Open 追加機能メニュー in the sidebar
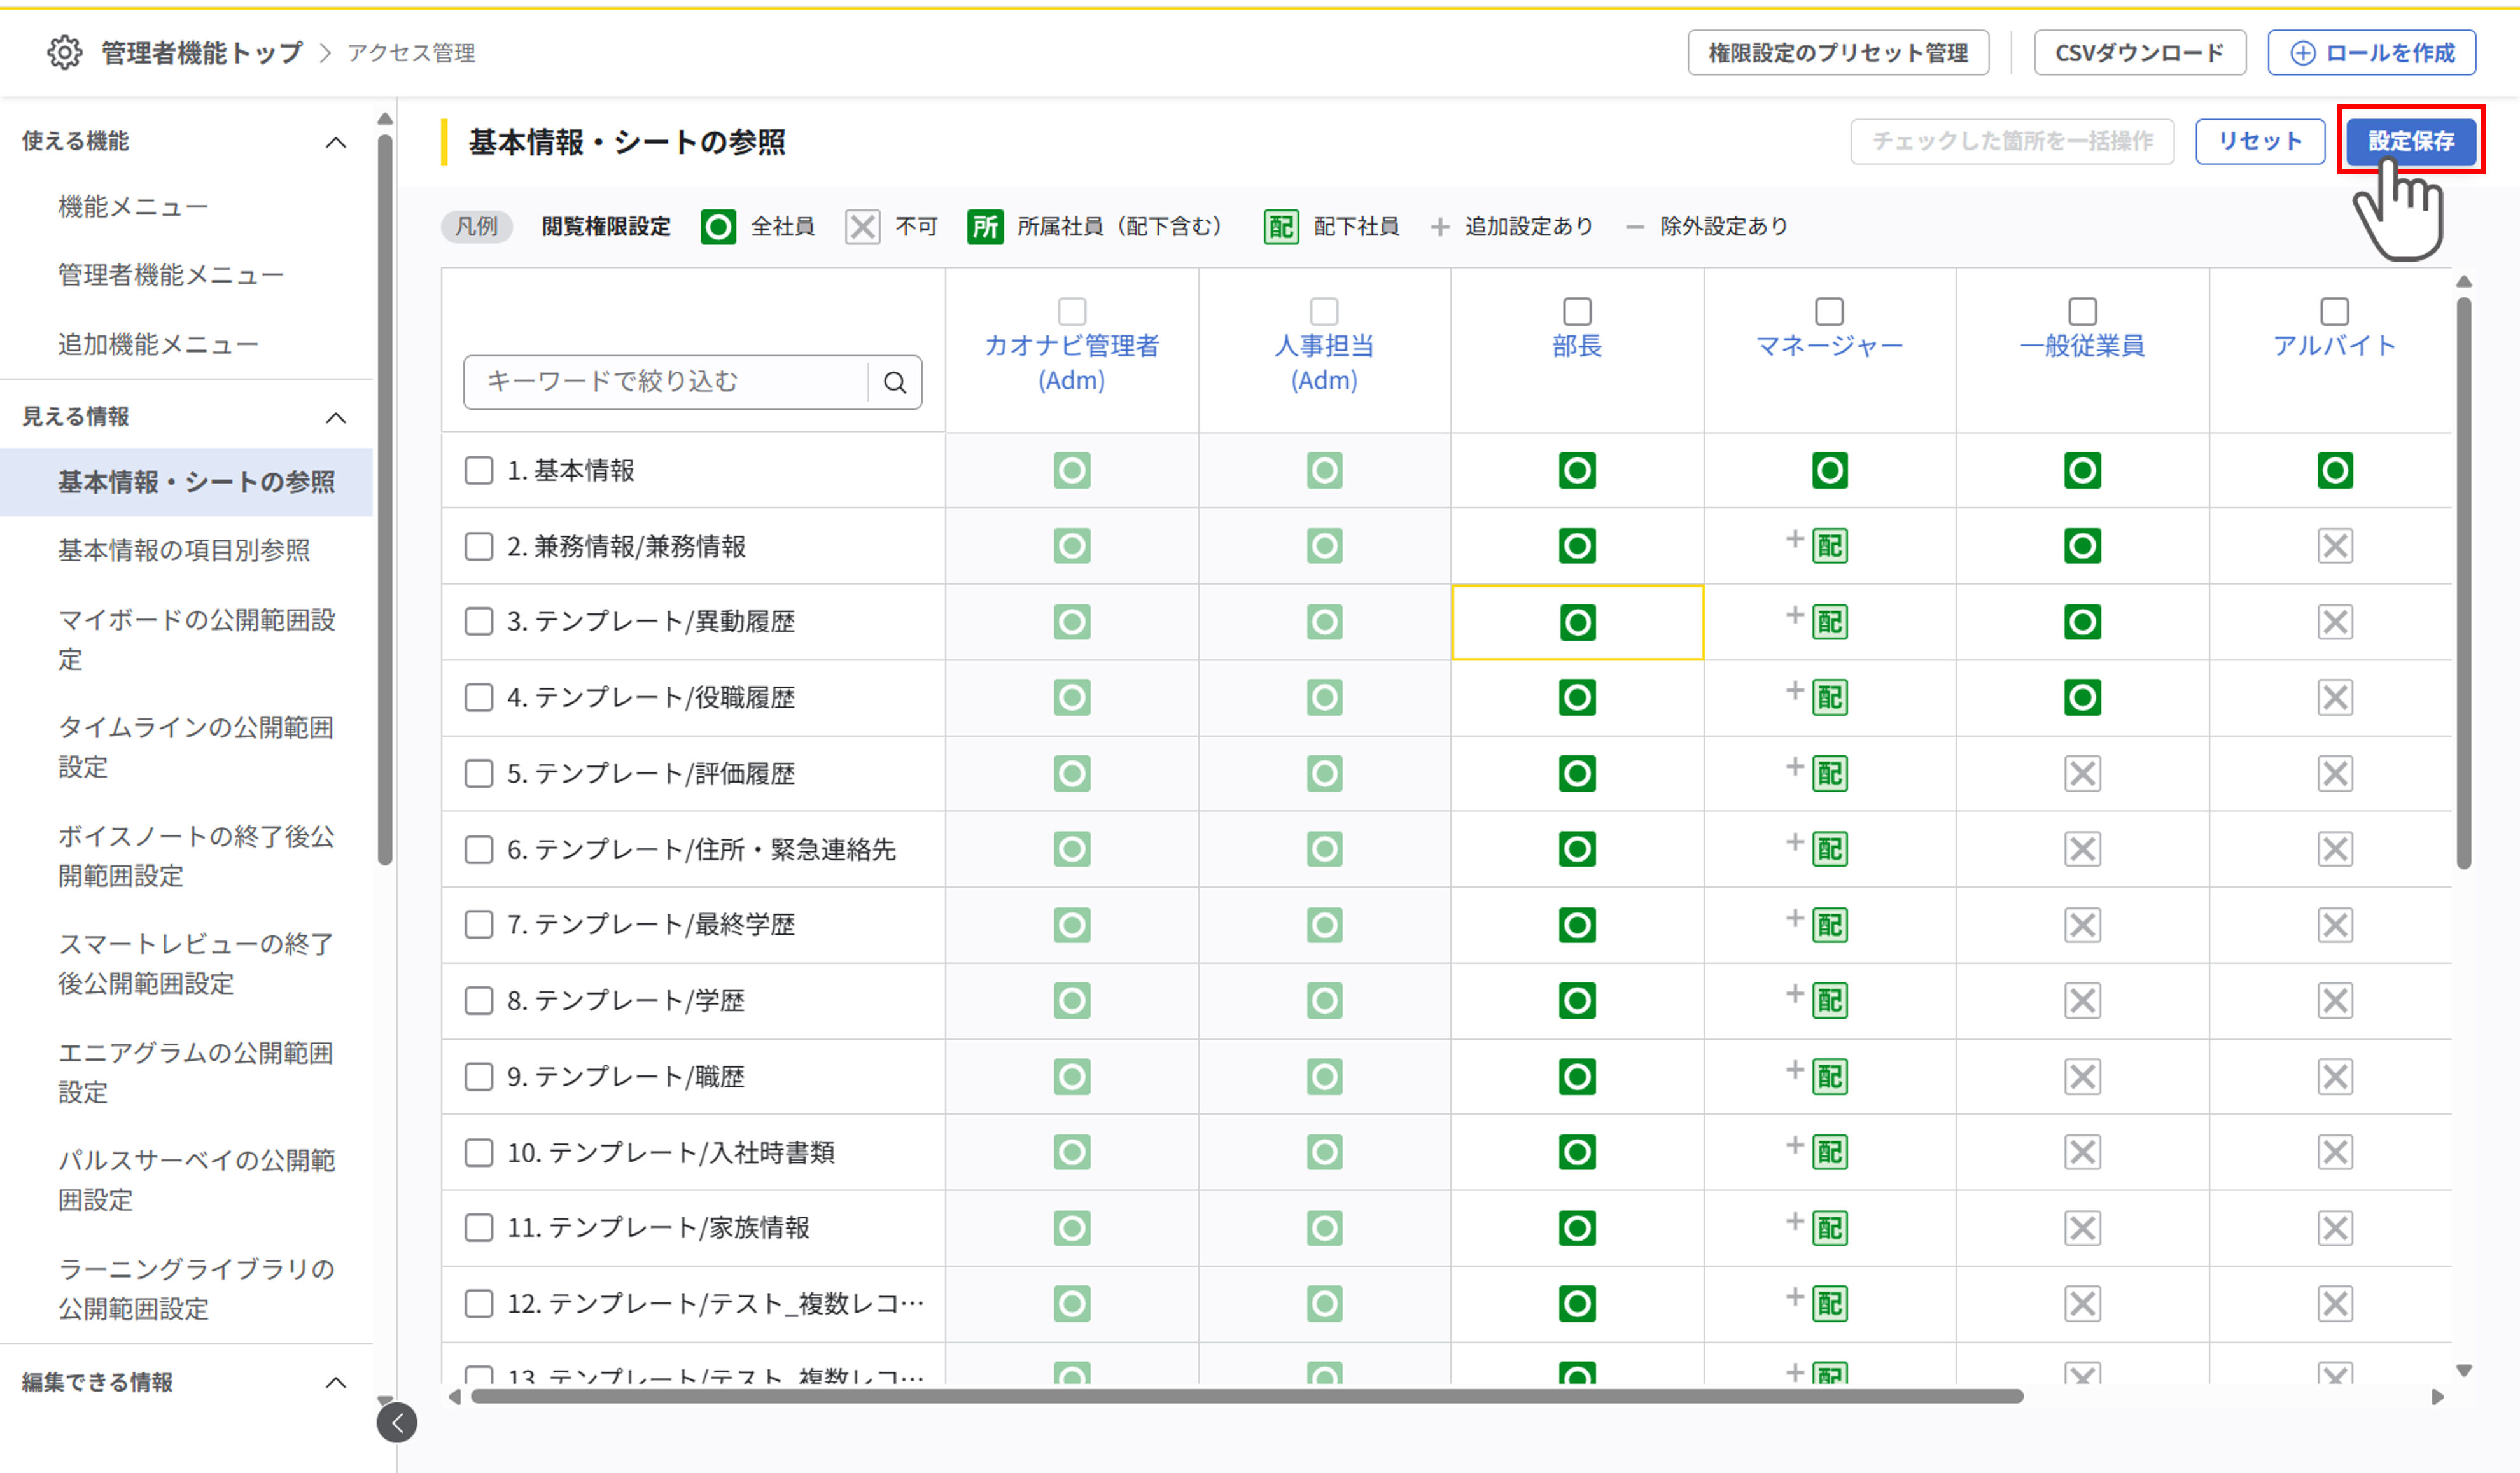Screen dimensions: 2520x1473 pyautogui.click(x=158, y=344)
